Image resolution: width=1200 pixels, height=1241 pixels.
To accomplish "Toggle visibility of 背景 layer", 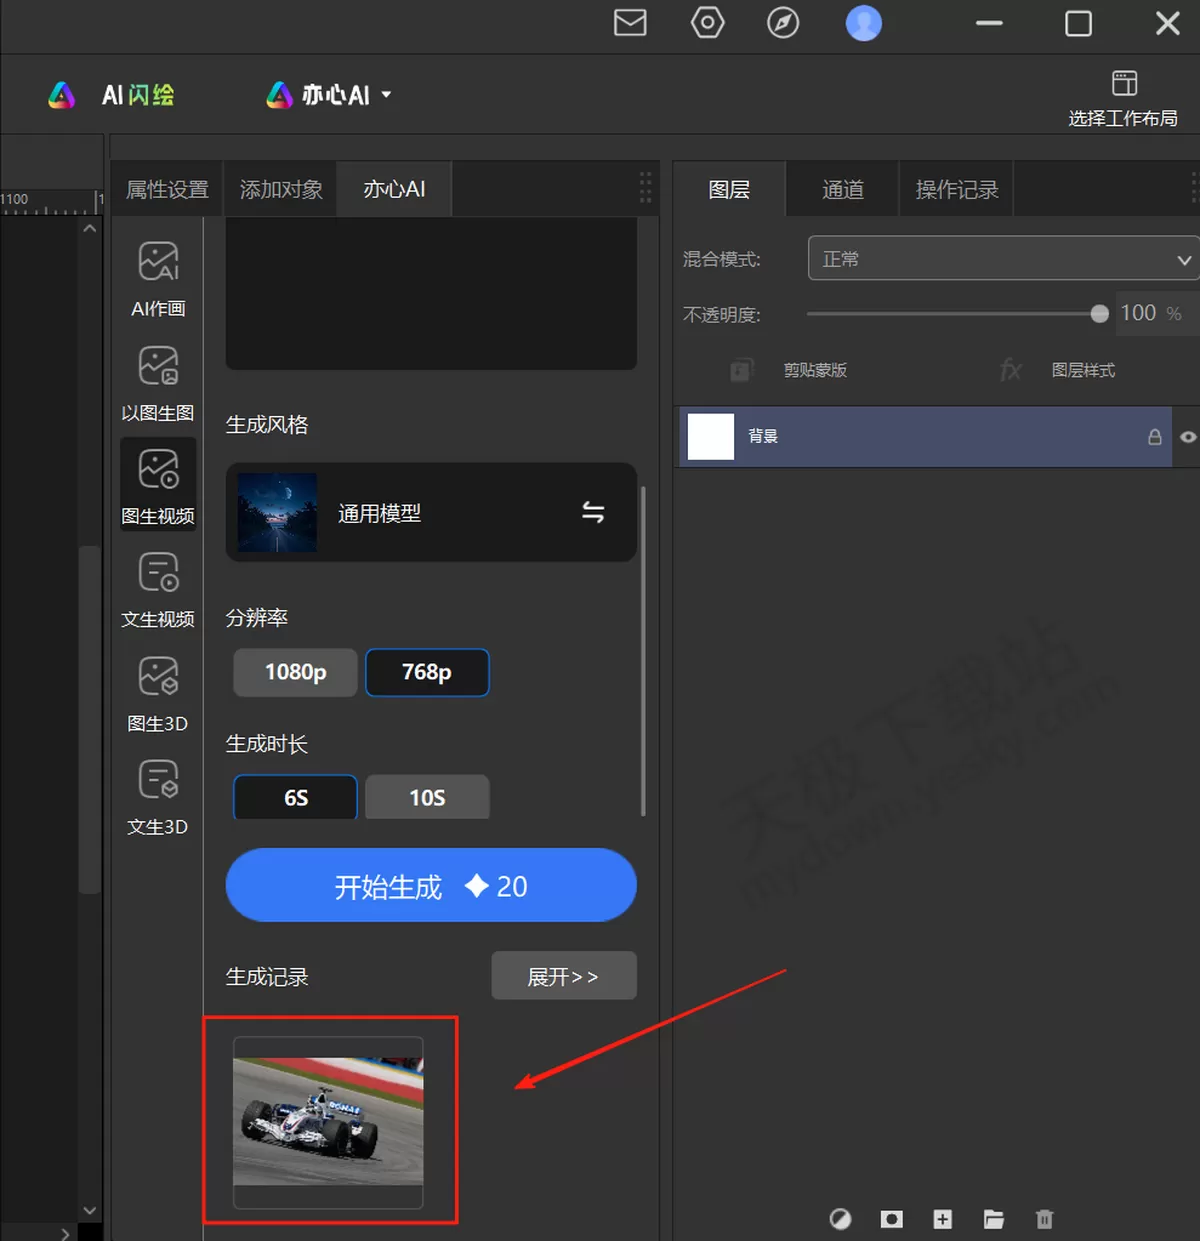I will (1188, 437).
